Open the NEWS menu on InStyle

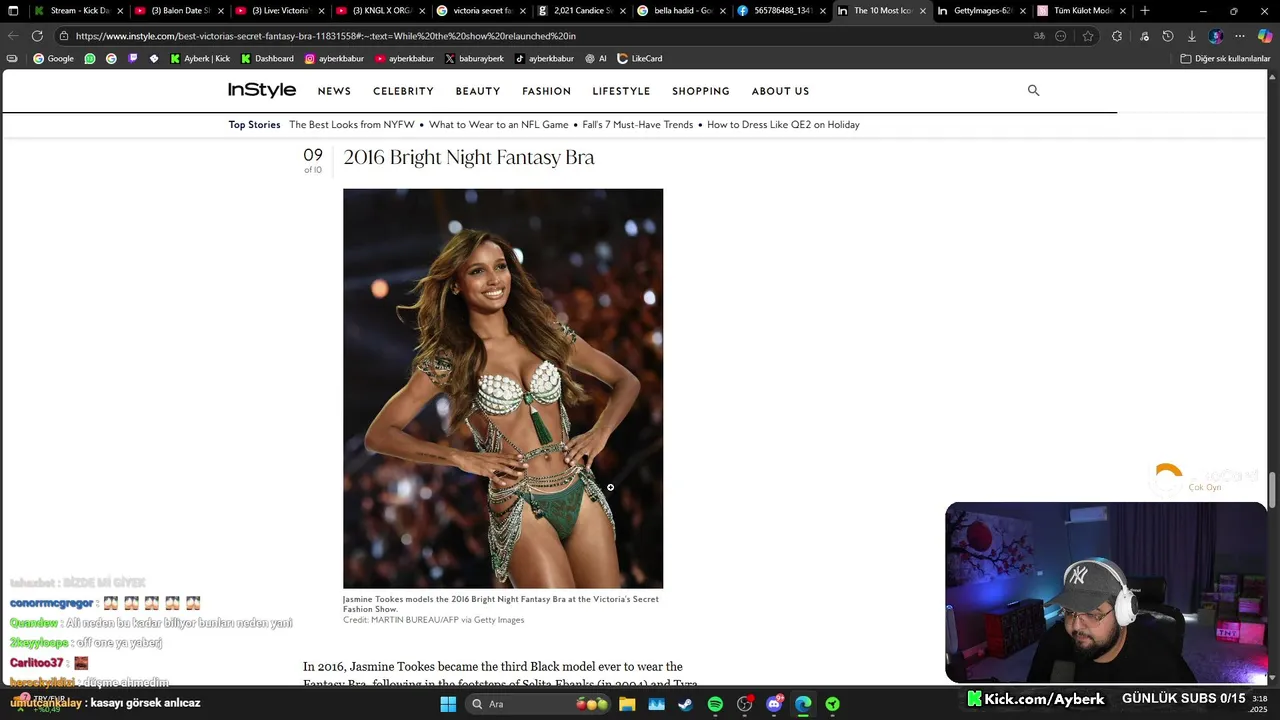(334, 91)
